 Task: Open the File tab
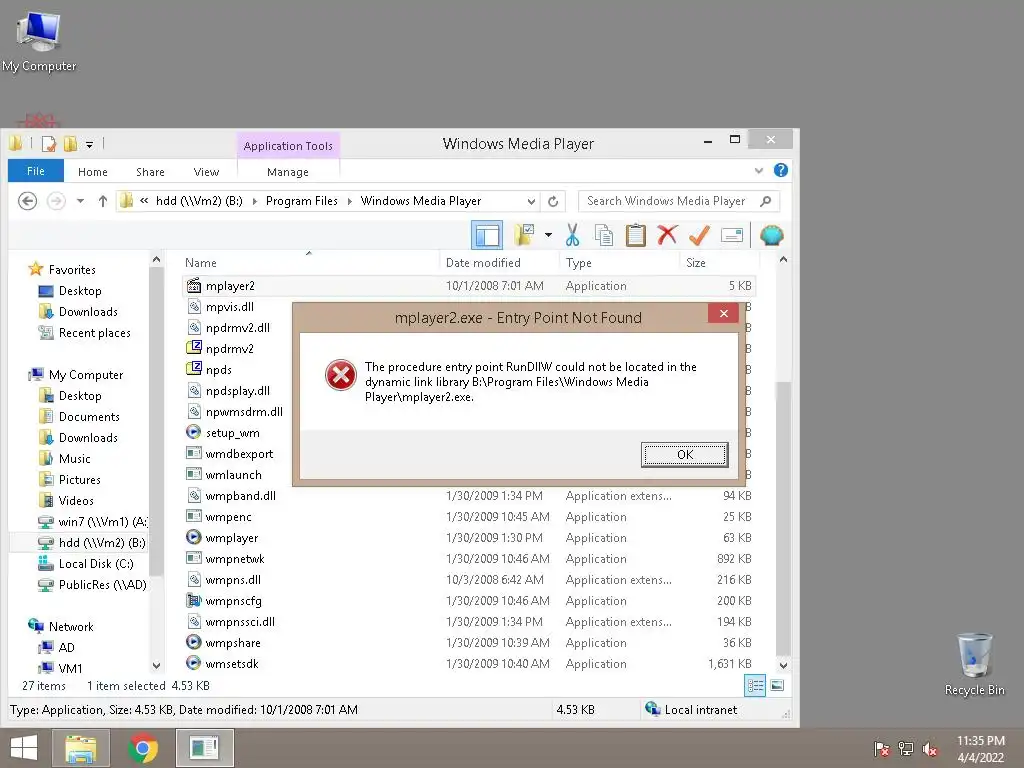[36, 171]
